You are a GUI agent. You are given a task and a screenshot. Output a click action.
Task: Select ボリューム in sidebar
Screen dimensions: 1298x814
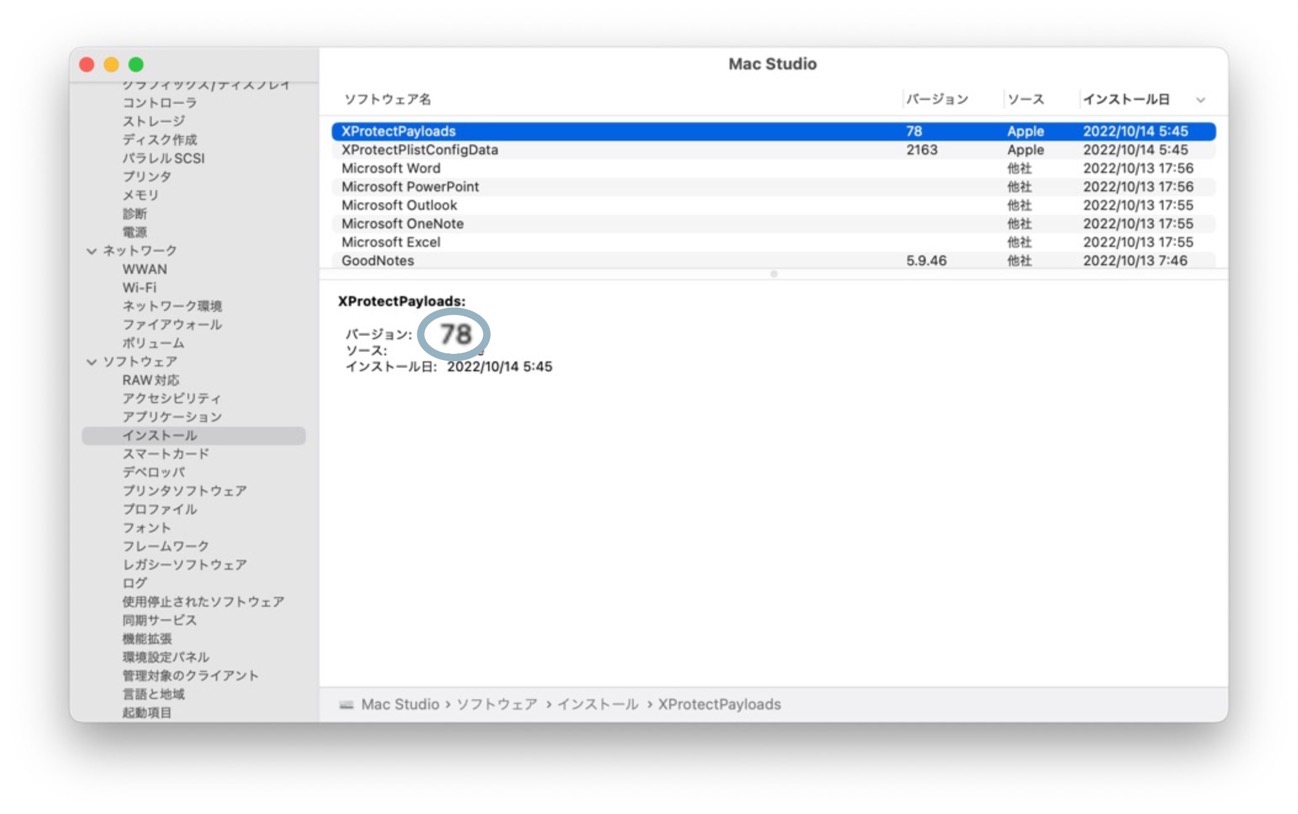[x=153, y=343]
